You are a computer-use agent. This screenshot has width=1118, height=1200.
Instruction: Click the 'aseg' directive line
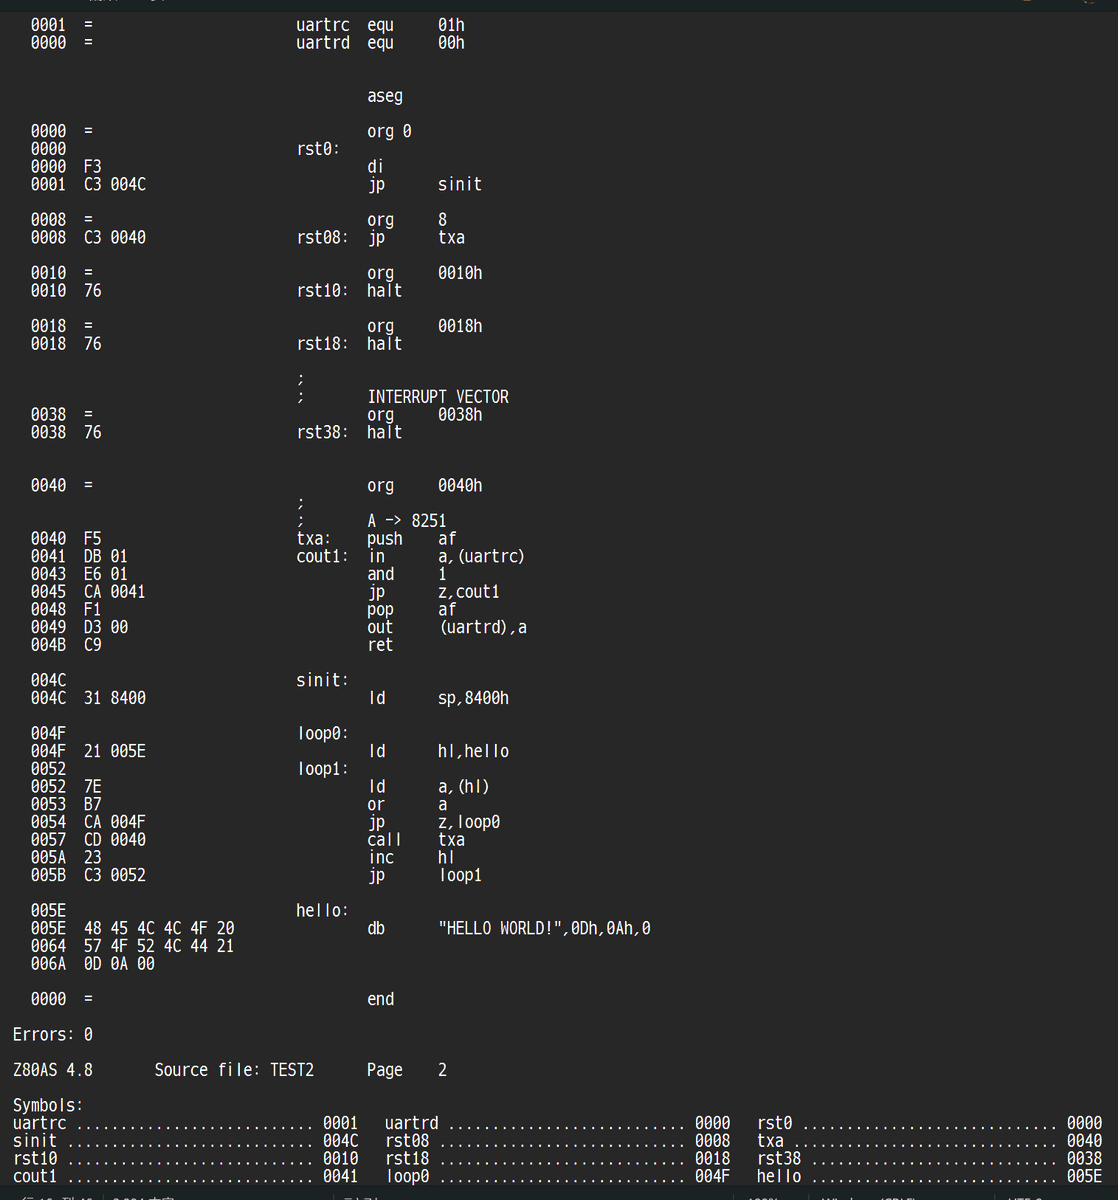pyautogui.click(x=385, y=97)
